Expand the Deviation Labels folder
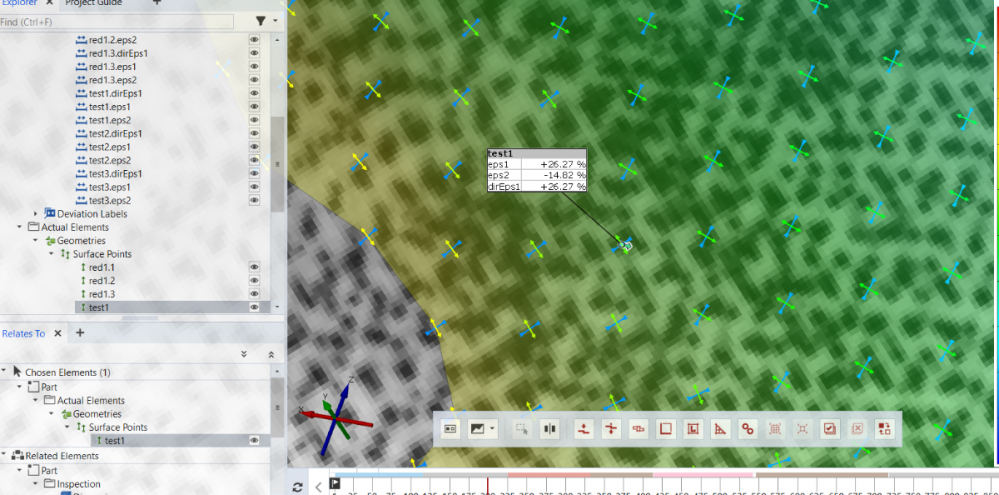Screen dimensions: 999x495 pos(36,214)
